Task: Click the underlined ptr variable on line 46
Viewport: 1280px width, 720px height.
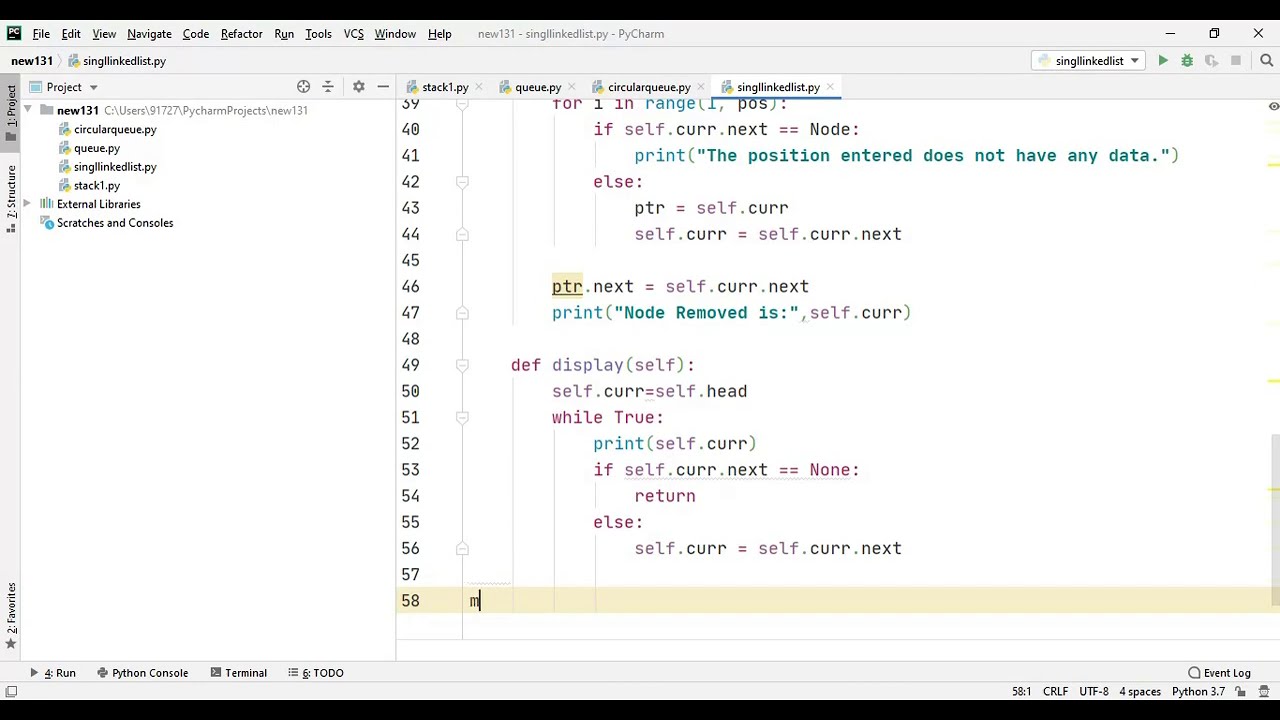Action: [567, 287]
